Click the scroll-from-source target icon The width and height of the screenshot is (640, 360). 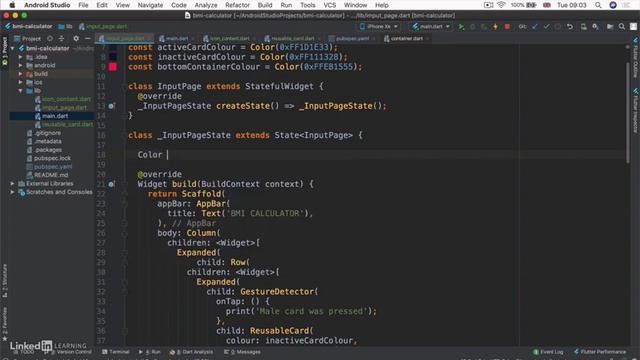click(x=50, y=38)
